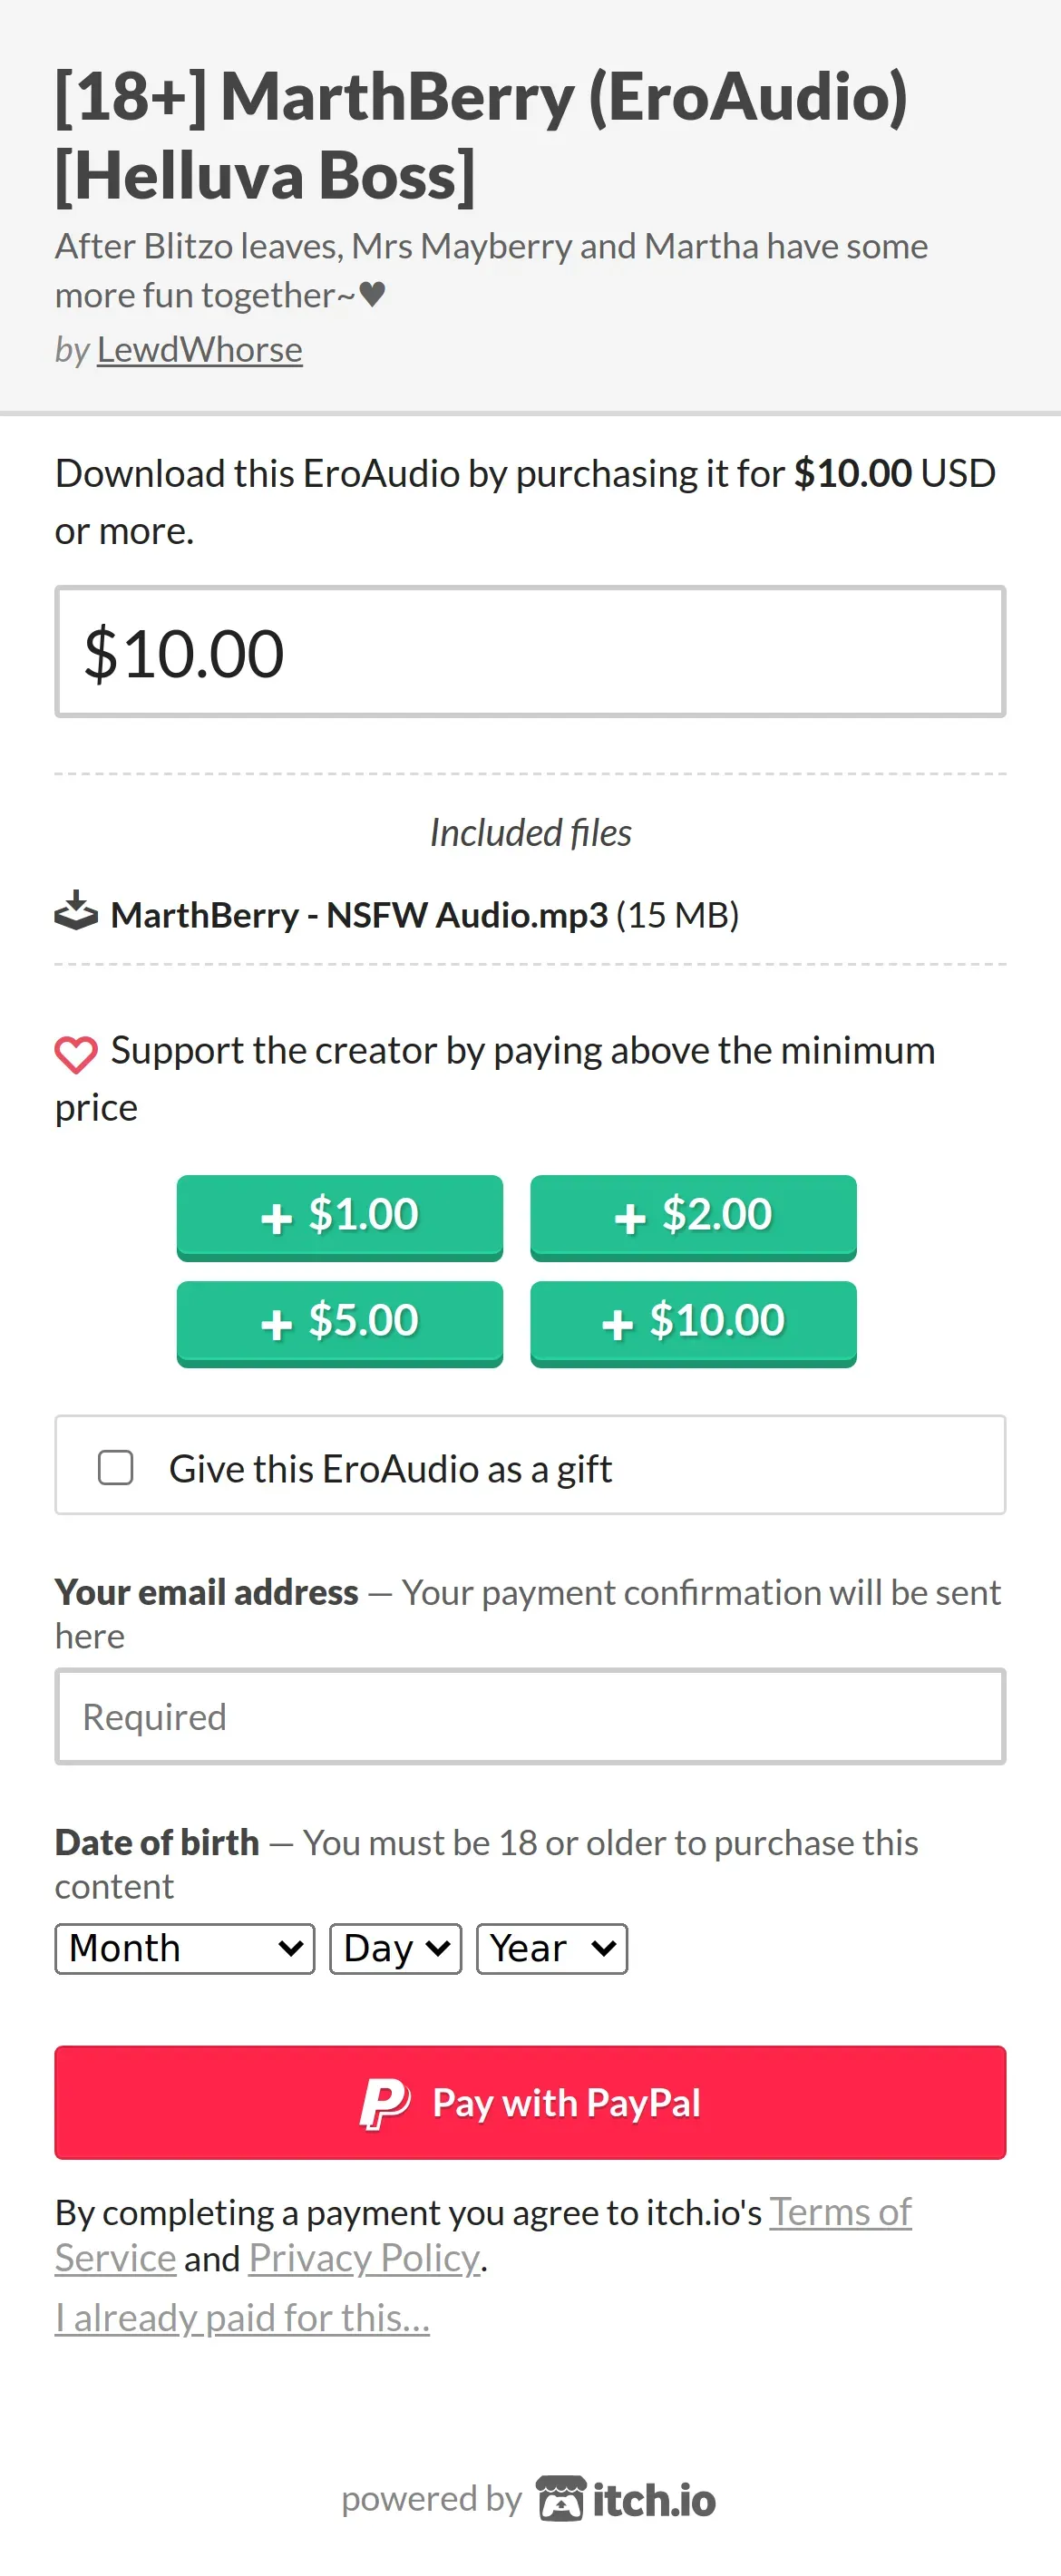Add $5.00 to the payment amount
Screen dimensions: 1061x2576
[340, 1323]
